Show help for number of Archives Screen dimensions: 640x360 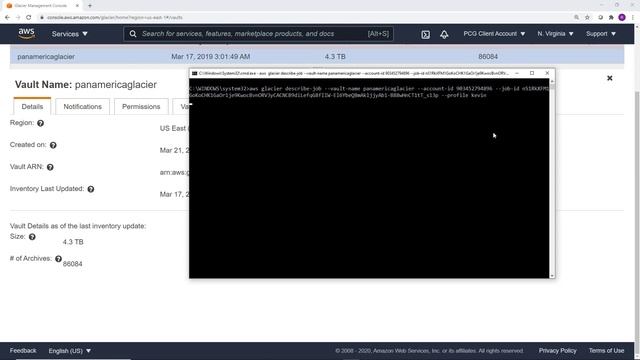[58, 259]
